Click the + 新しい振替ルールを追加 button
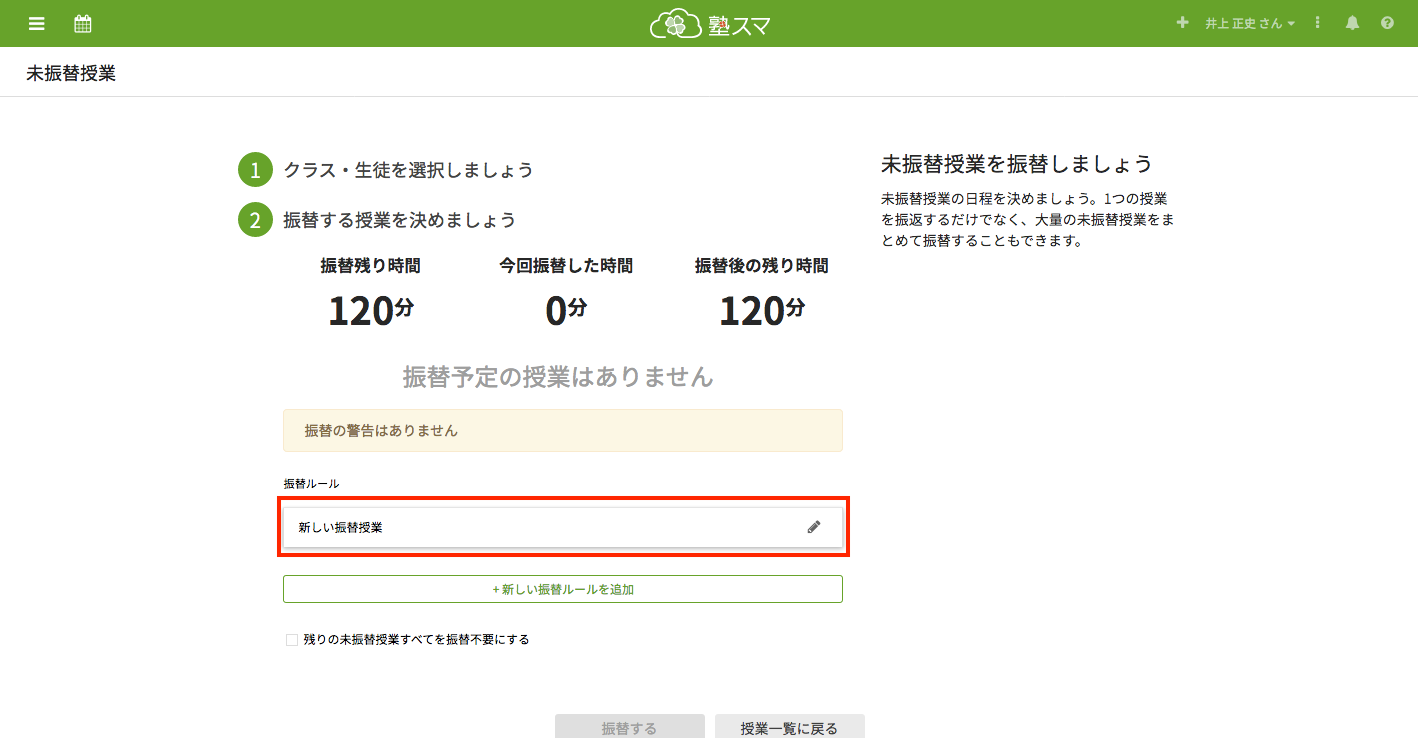 point(563,589)
